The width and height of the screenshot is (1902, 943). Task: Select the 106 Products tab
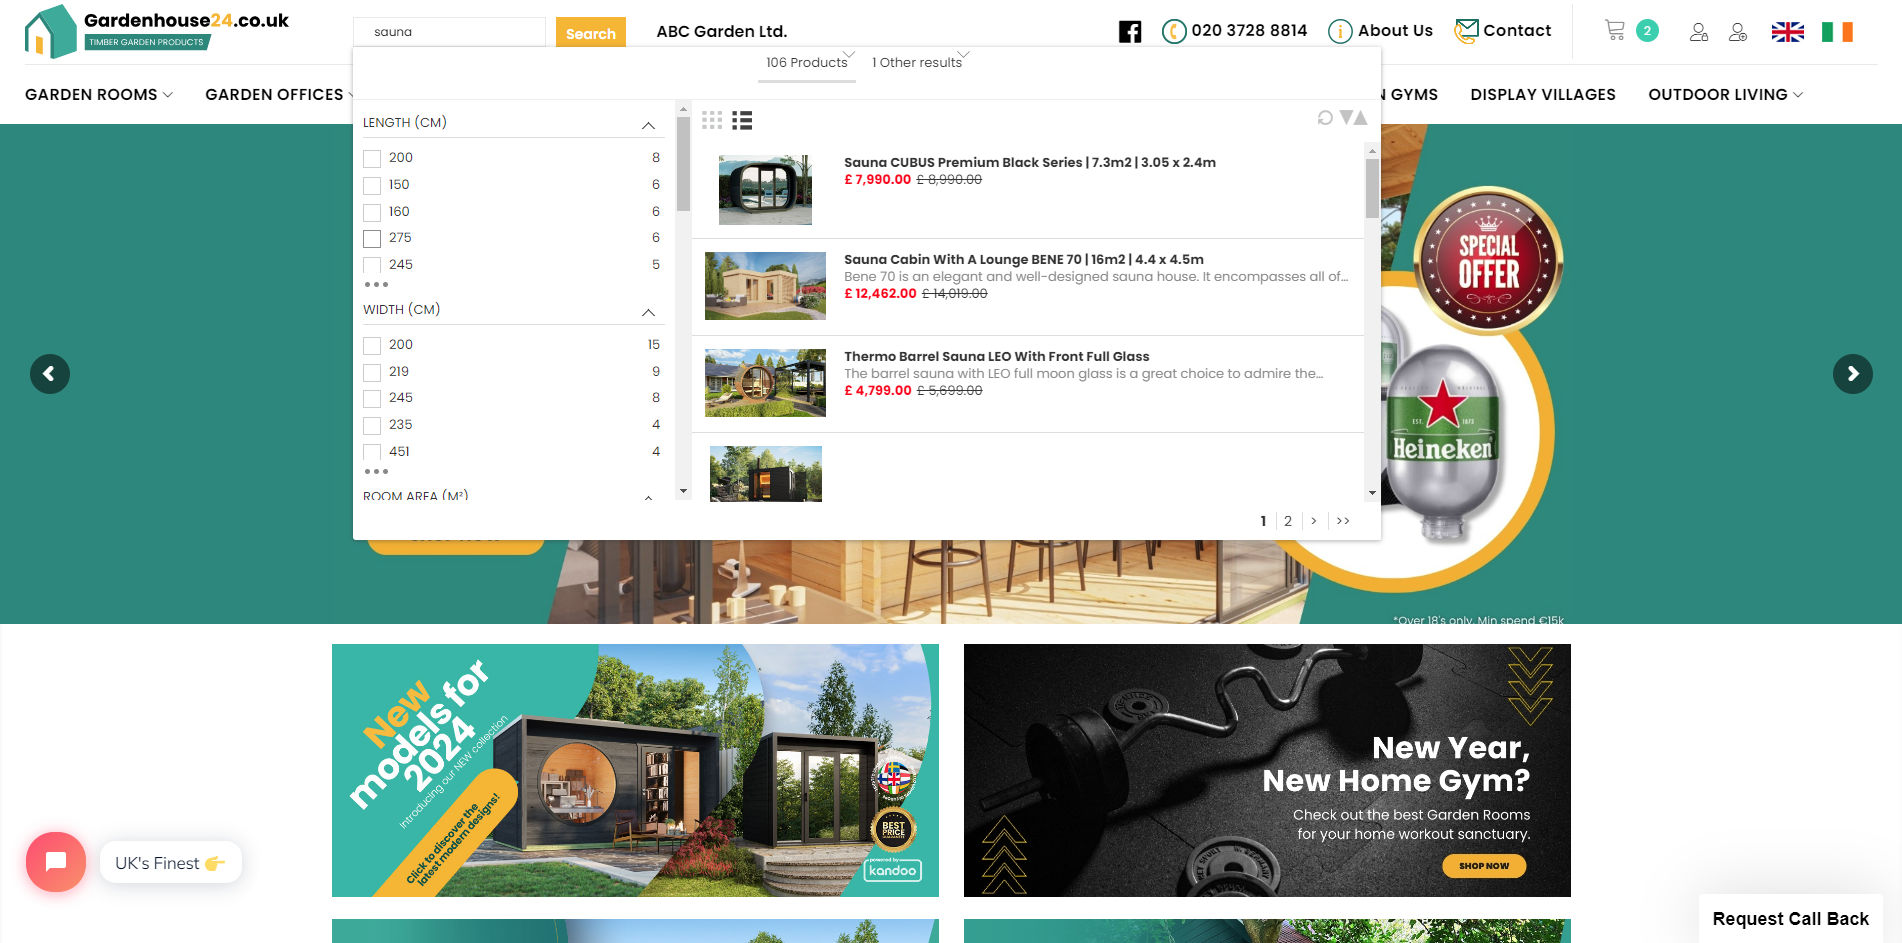[806, 62]
